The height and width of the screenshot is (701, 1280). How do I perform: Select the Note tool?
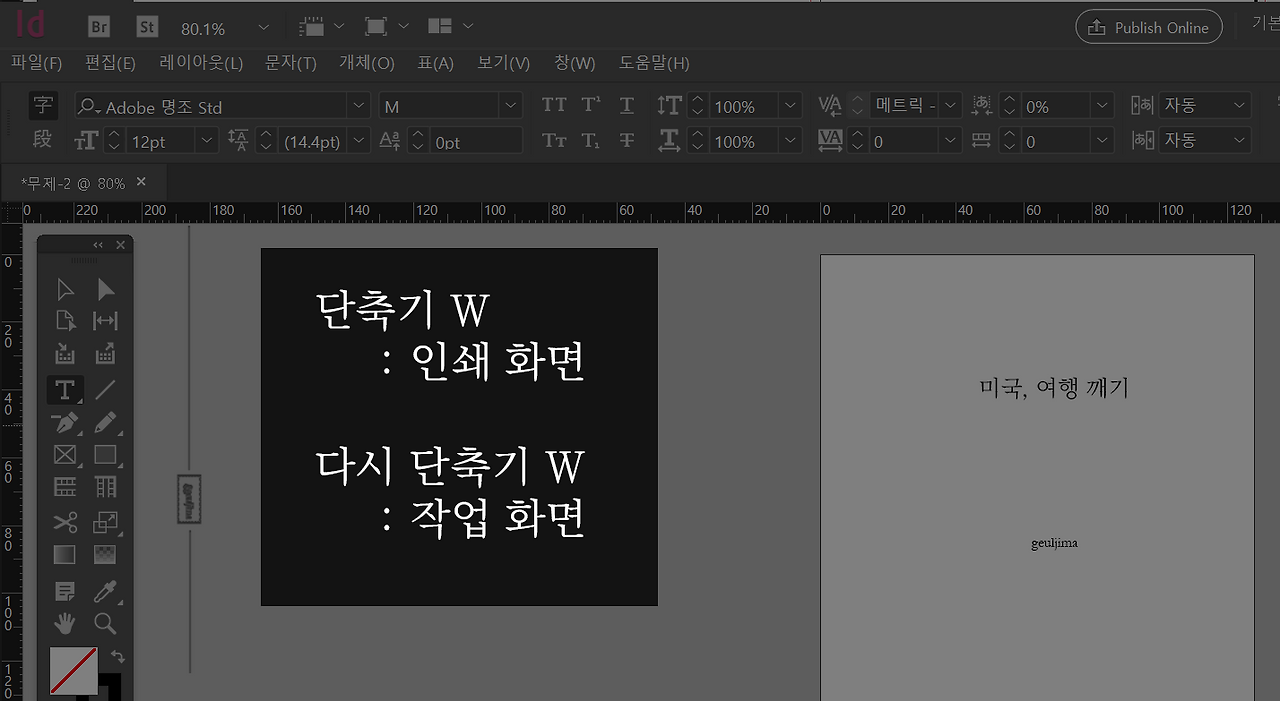click(x=65, y=591)
